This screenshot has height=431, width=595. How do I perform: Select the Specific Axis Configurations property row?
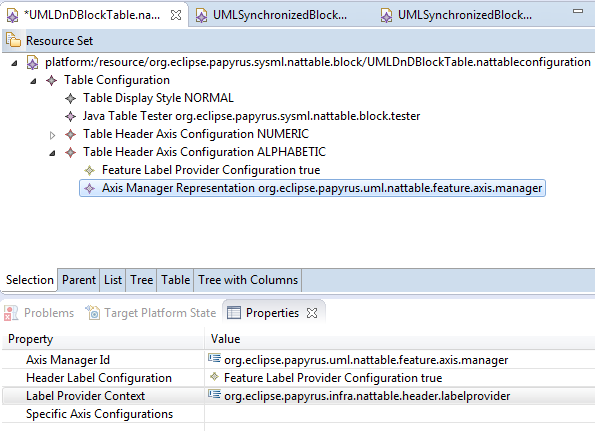298,414
